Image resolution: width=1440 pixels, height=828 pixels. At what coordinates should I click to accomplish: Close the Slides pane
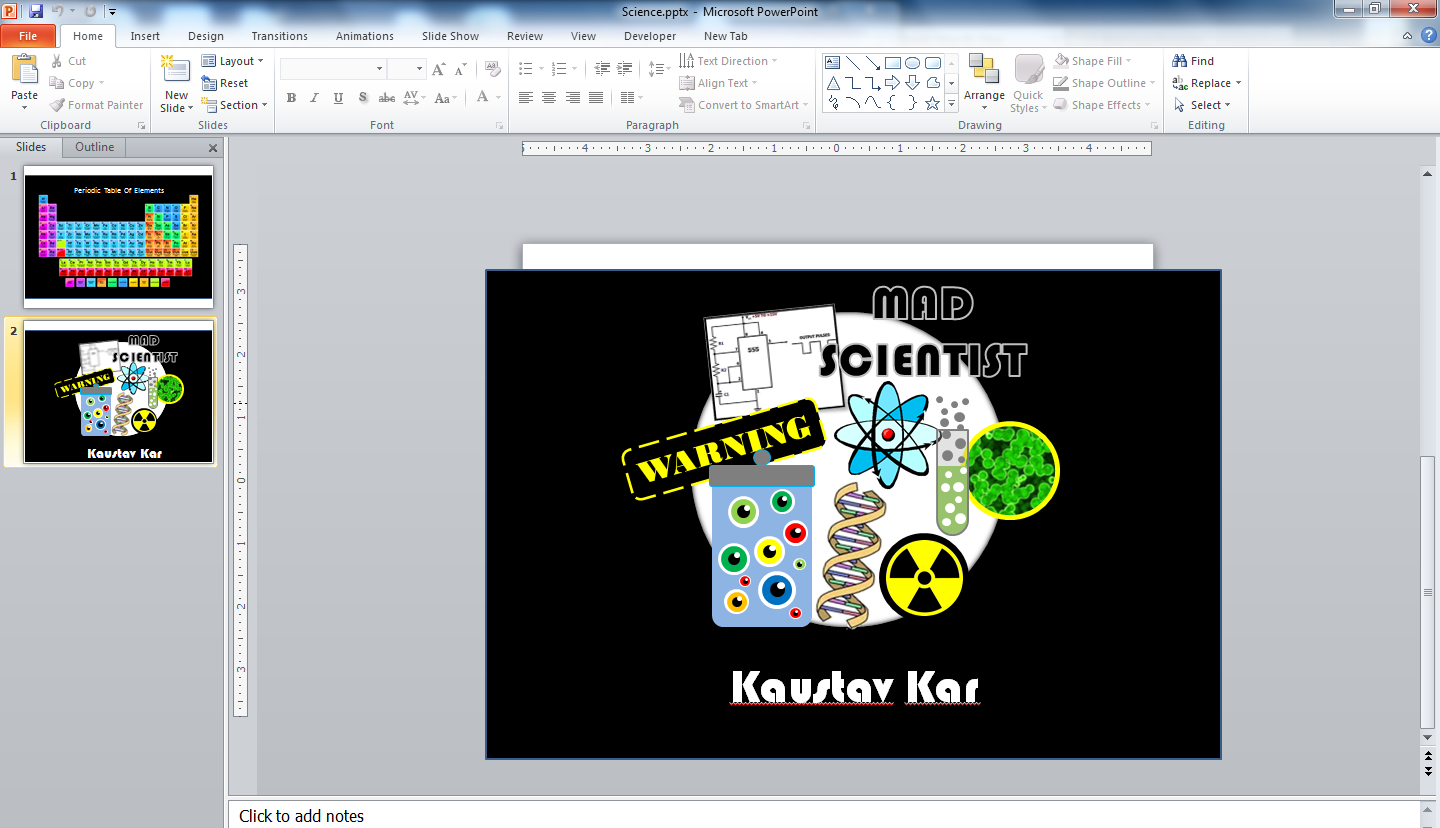pyautogui.click(x=212, y=148)
